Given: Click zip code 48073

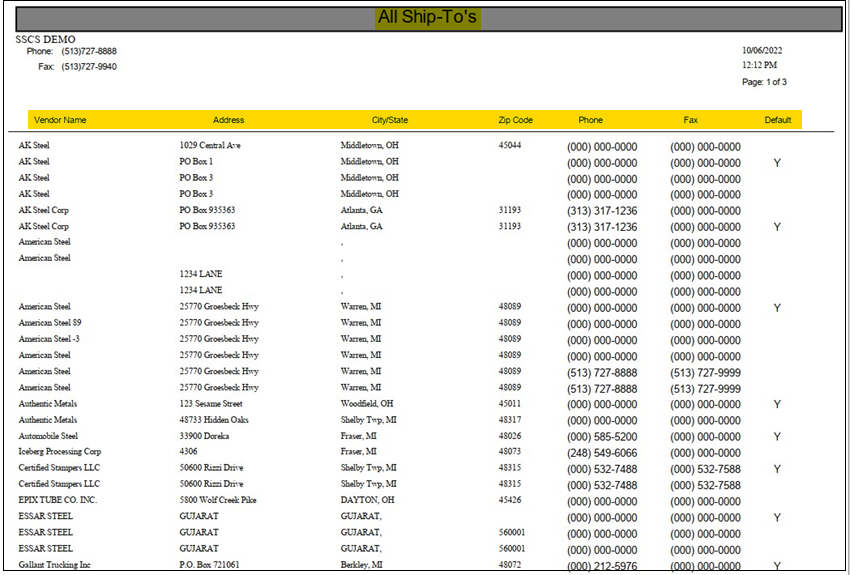Looking at the screenshot, I should click(x=510, y=451).
